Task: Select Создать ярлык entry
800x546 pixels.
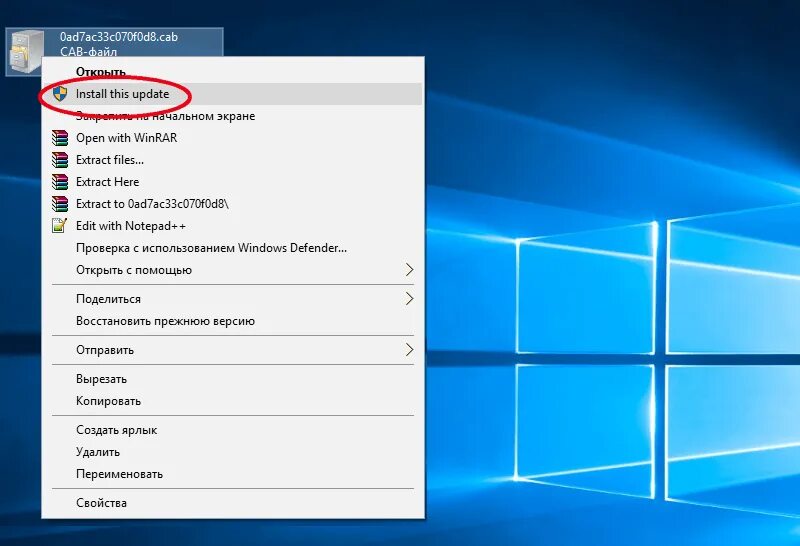Action: pyautogui.click(x=233, y=430)
